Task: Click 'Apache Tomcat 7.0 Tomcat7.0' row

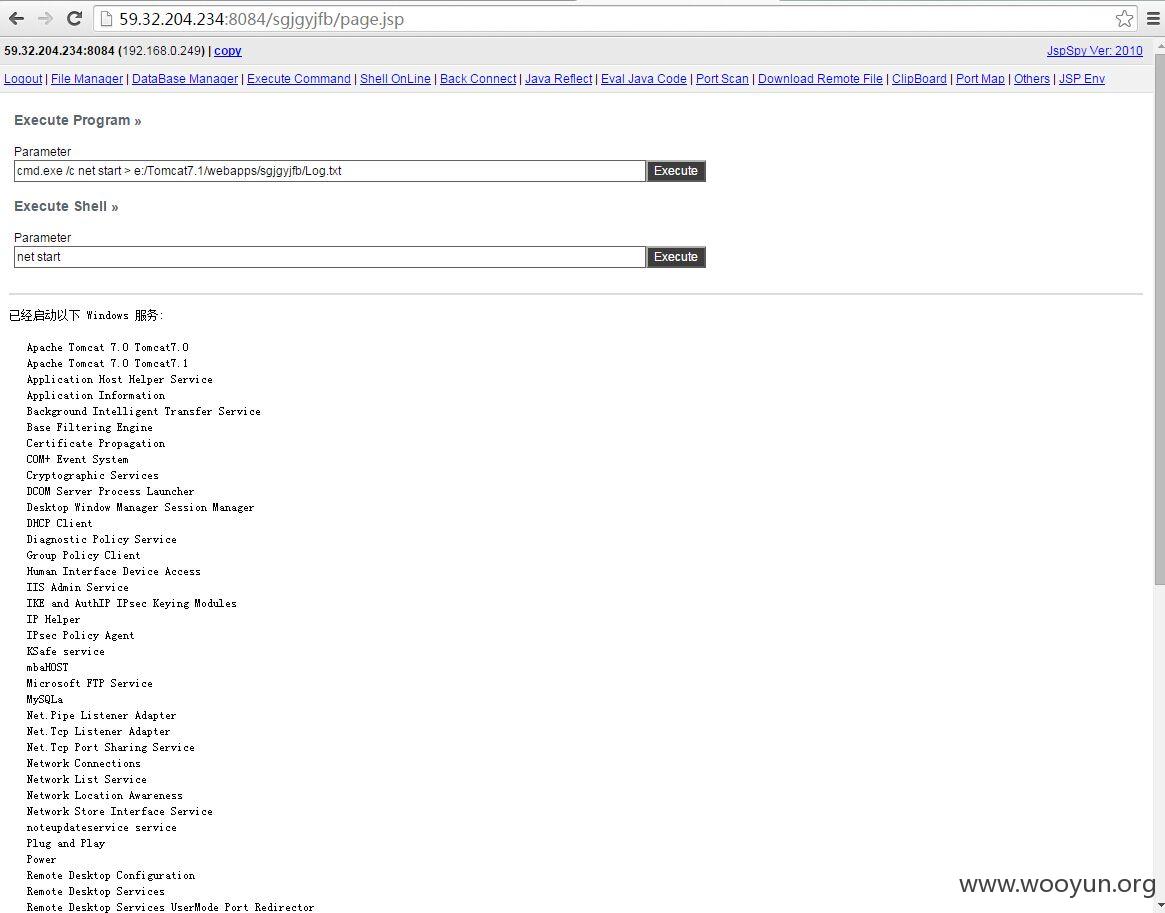Action: point(108,348)
